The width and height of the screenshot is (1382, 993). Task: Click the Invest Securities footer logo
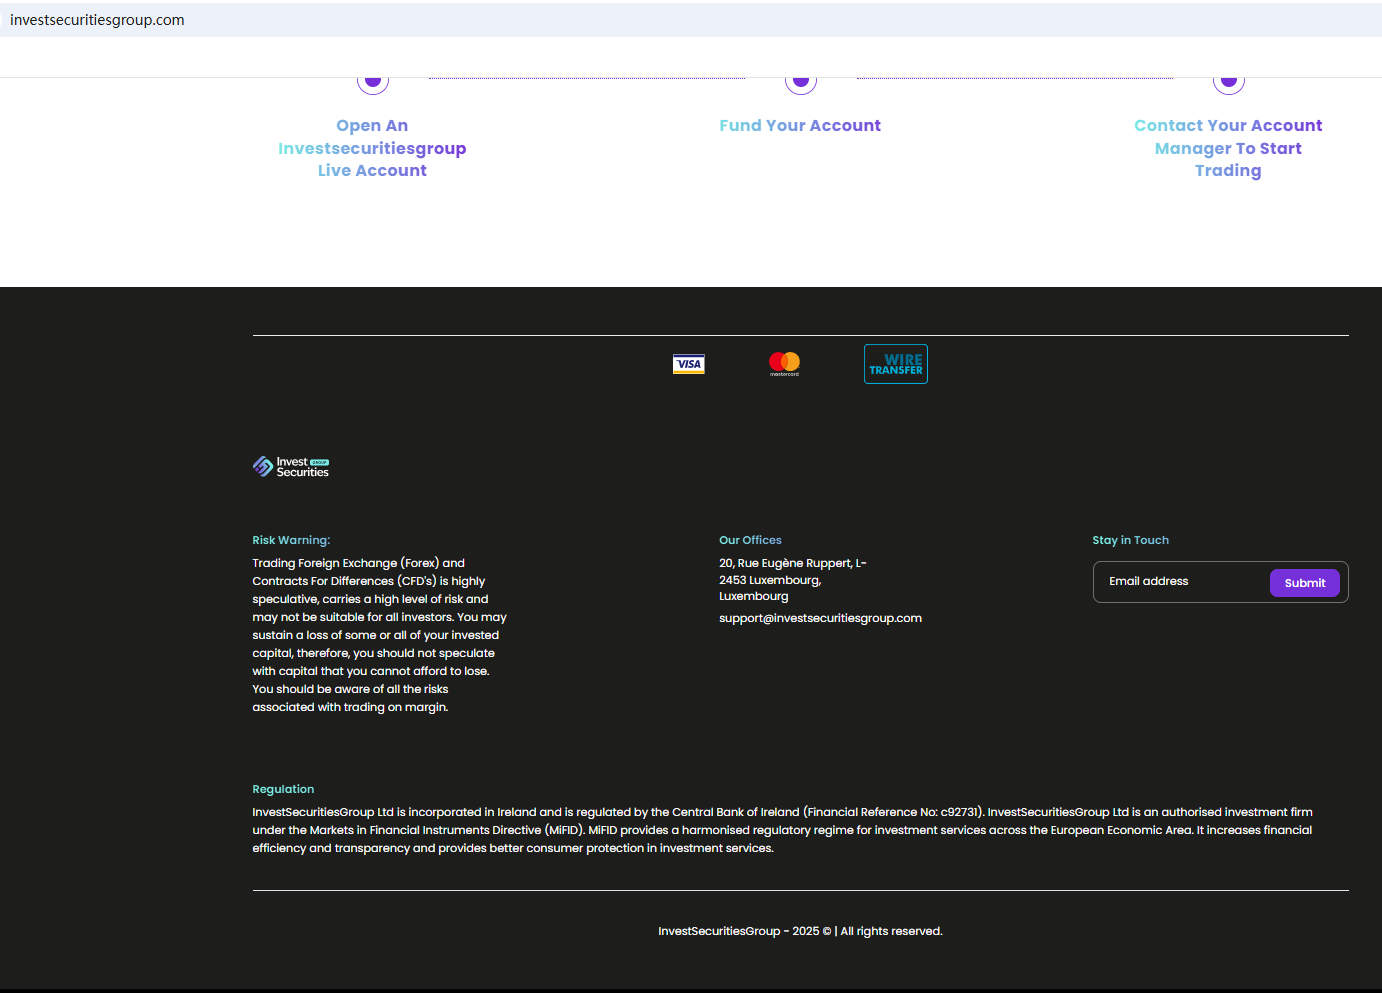coord(291,467)
